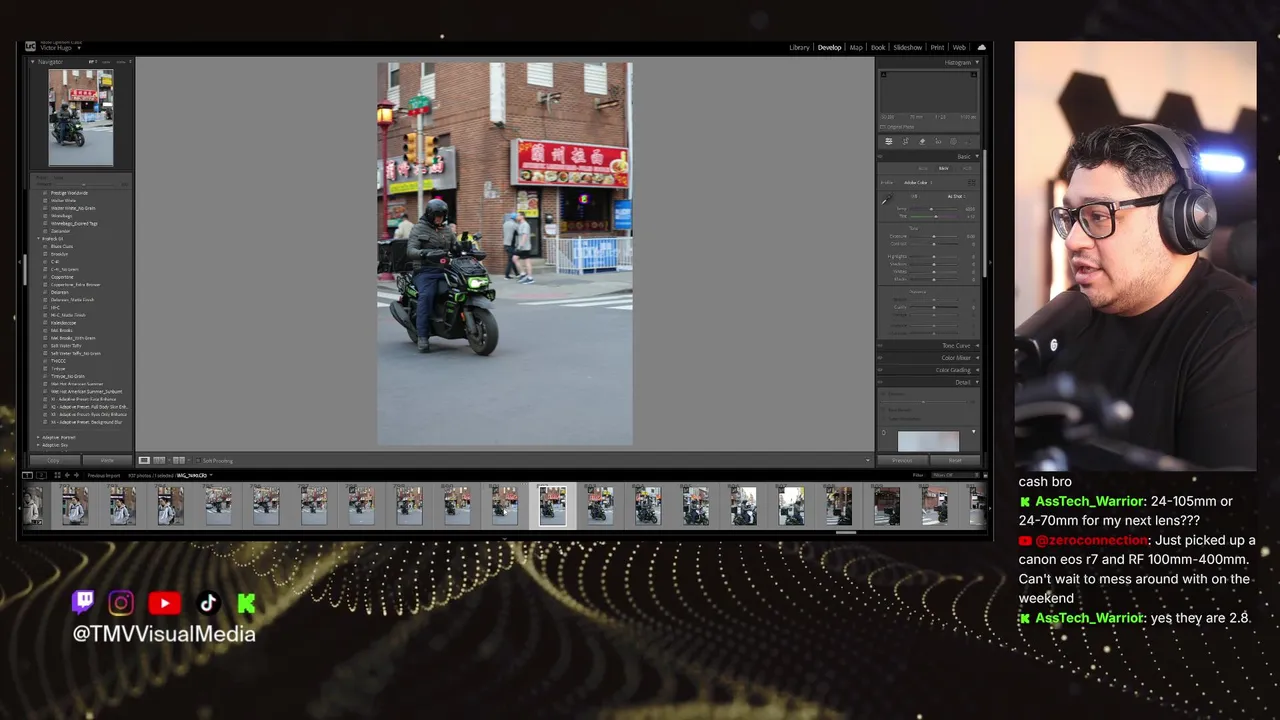
Task: Collapse the Basic panel
Action: pyautogui.click(x=977, y=156)
